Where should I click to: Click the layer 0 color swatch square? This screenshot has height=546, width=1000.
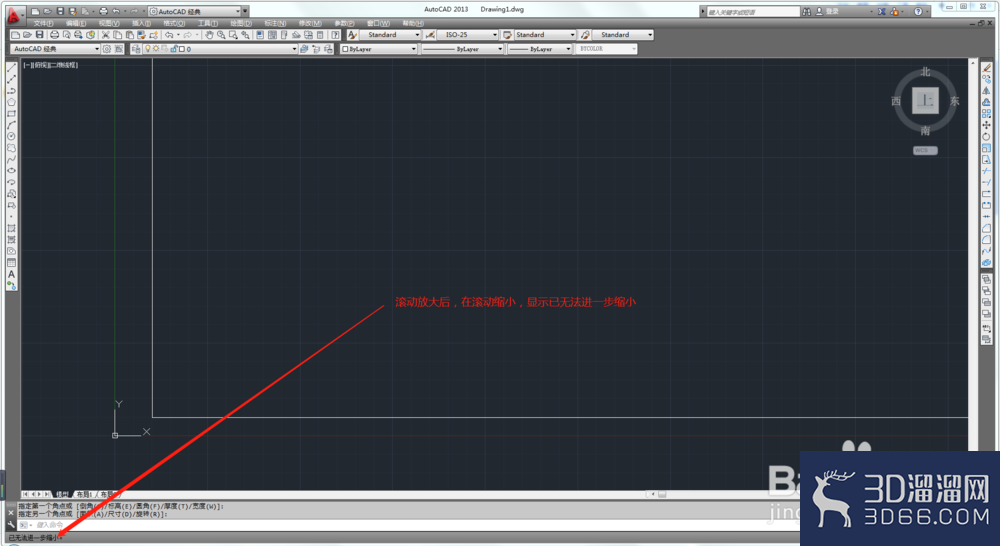pyautogui.click(x=182, y=48)
